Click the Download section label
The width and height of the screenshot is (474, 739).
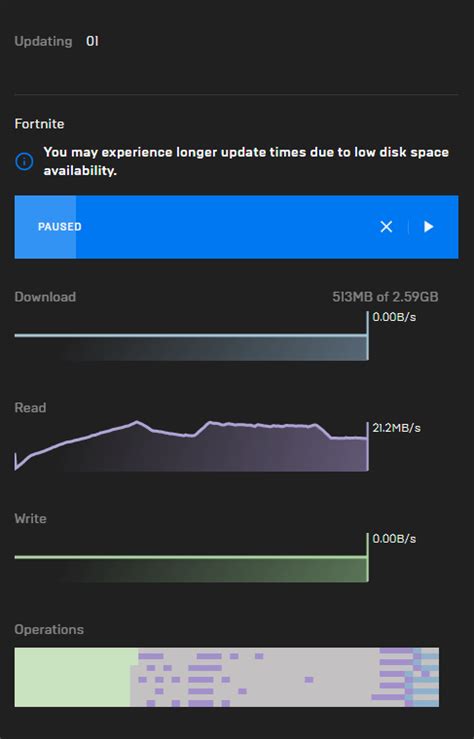pos(45,297)
